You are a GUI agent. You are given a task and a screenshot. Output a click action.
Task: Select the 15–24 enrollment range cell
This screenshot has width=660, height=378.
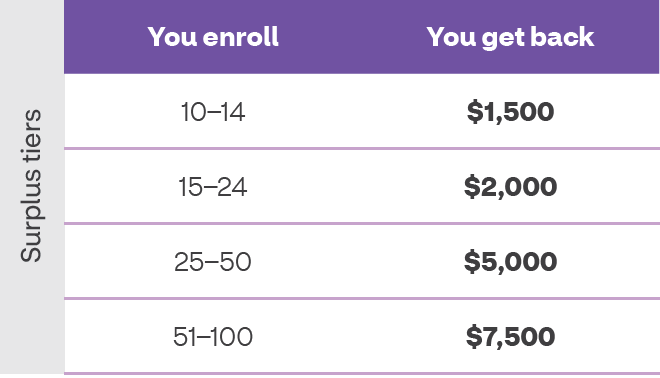[x=213, y=187]
